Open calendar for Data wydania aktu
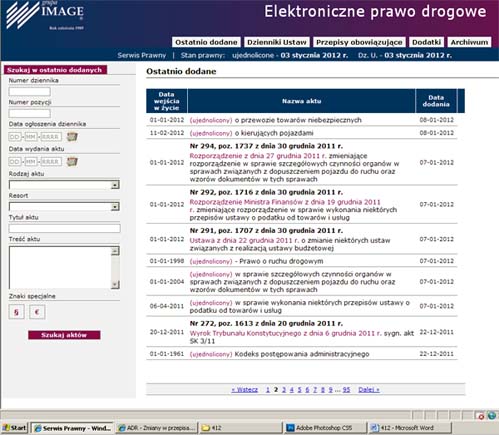This screenshot has height=435, width=499. click(x=72, y=162)
